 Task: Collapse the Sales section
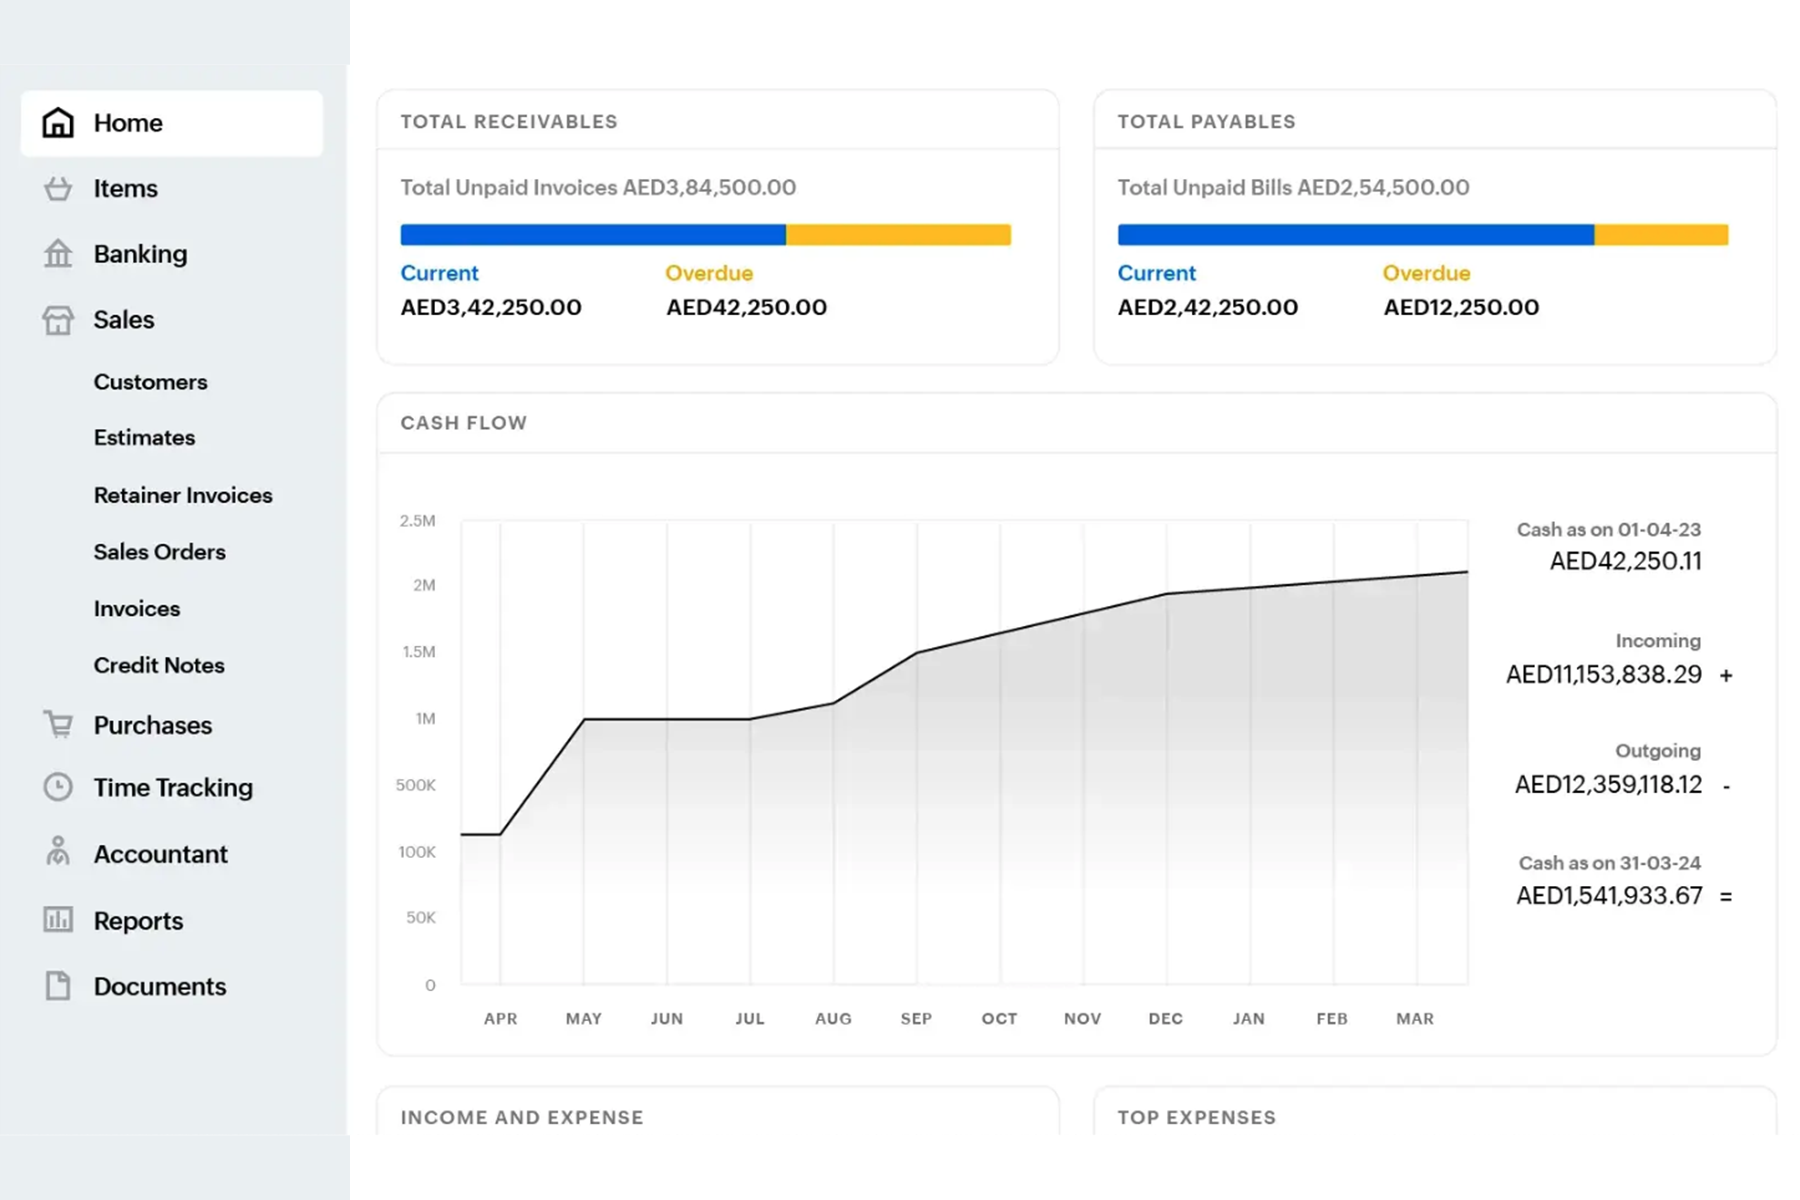pos(124,320)
